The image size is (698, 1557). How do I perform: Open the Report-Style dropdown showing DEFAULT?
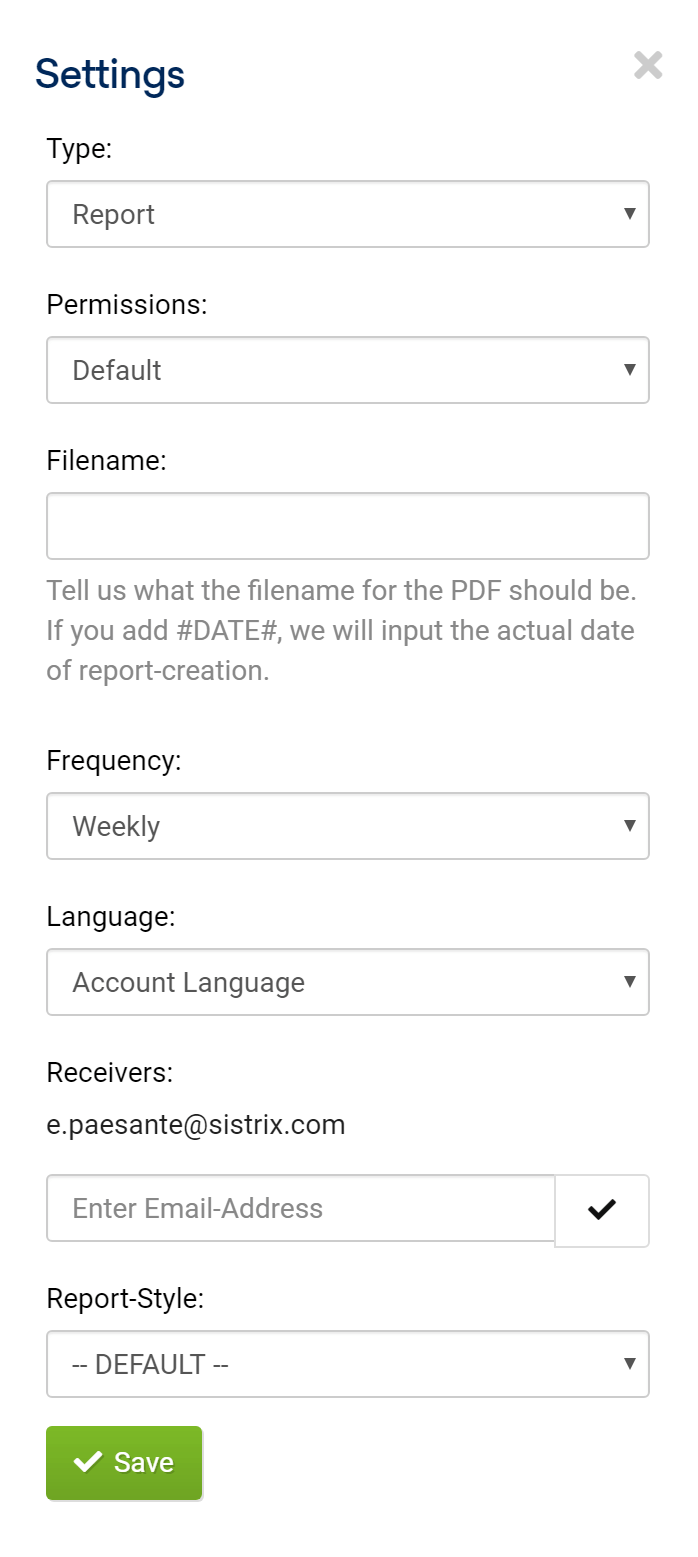(x=348, y=1364)
